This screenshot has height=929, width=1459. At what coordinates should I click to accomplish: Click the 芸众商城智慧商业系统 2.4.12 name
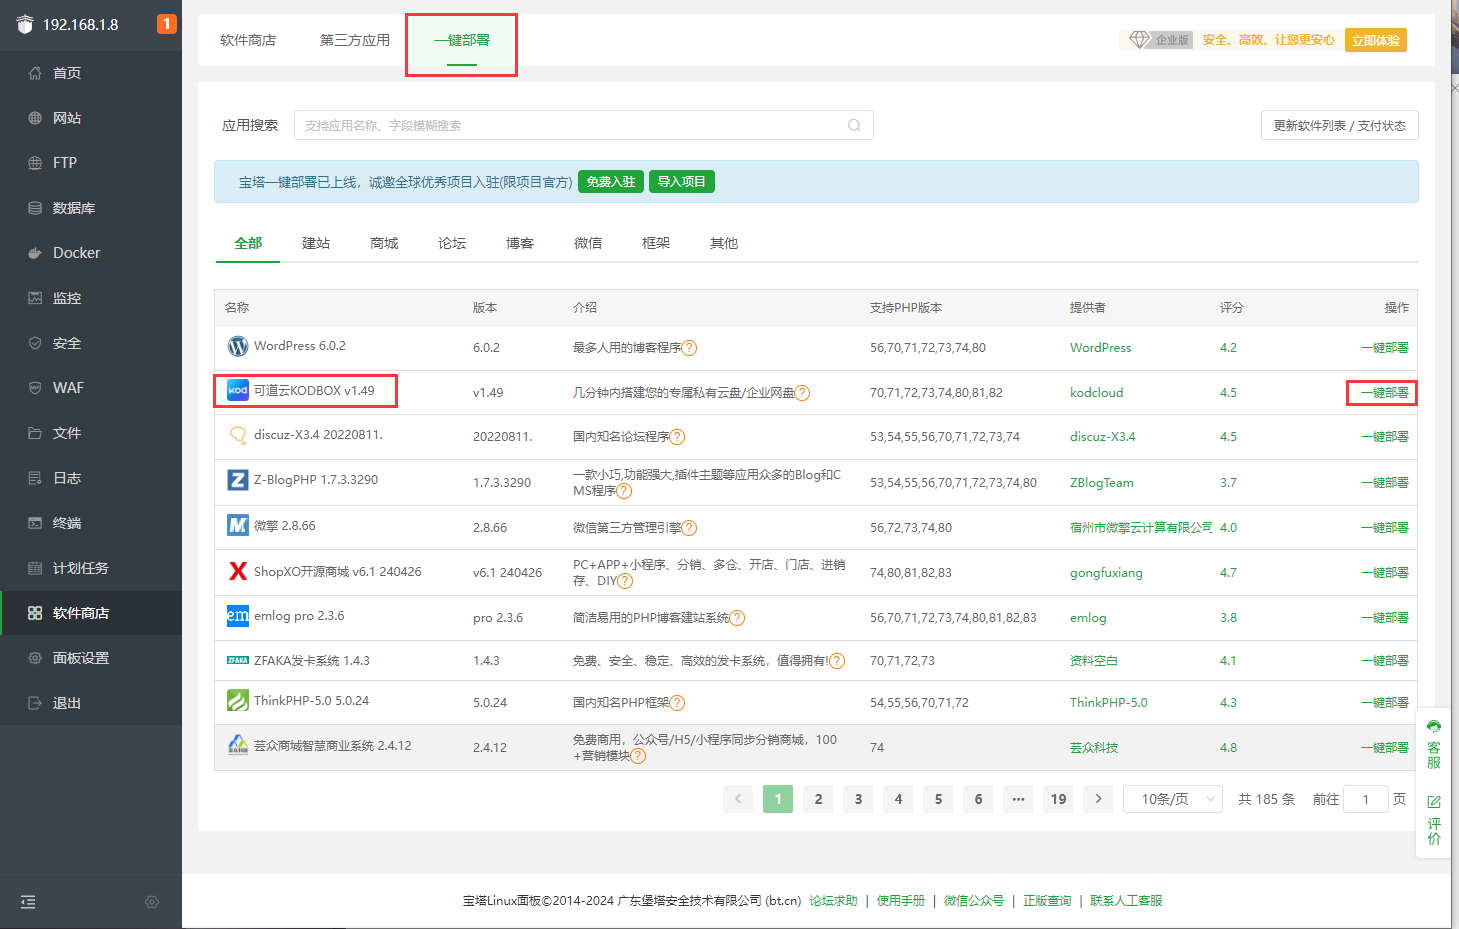click(x=333, y=746)
